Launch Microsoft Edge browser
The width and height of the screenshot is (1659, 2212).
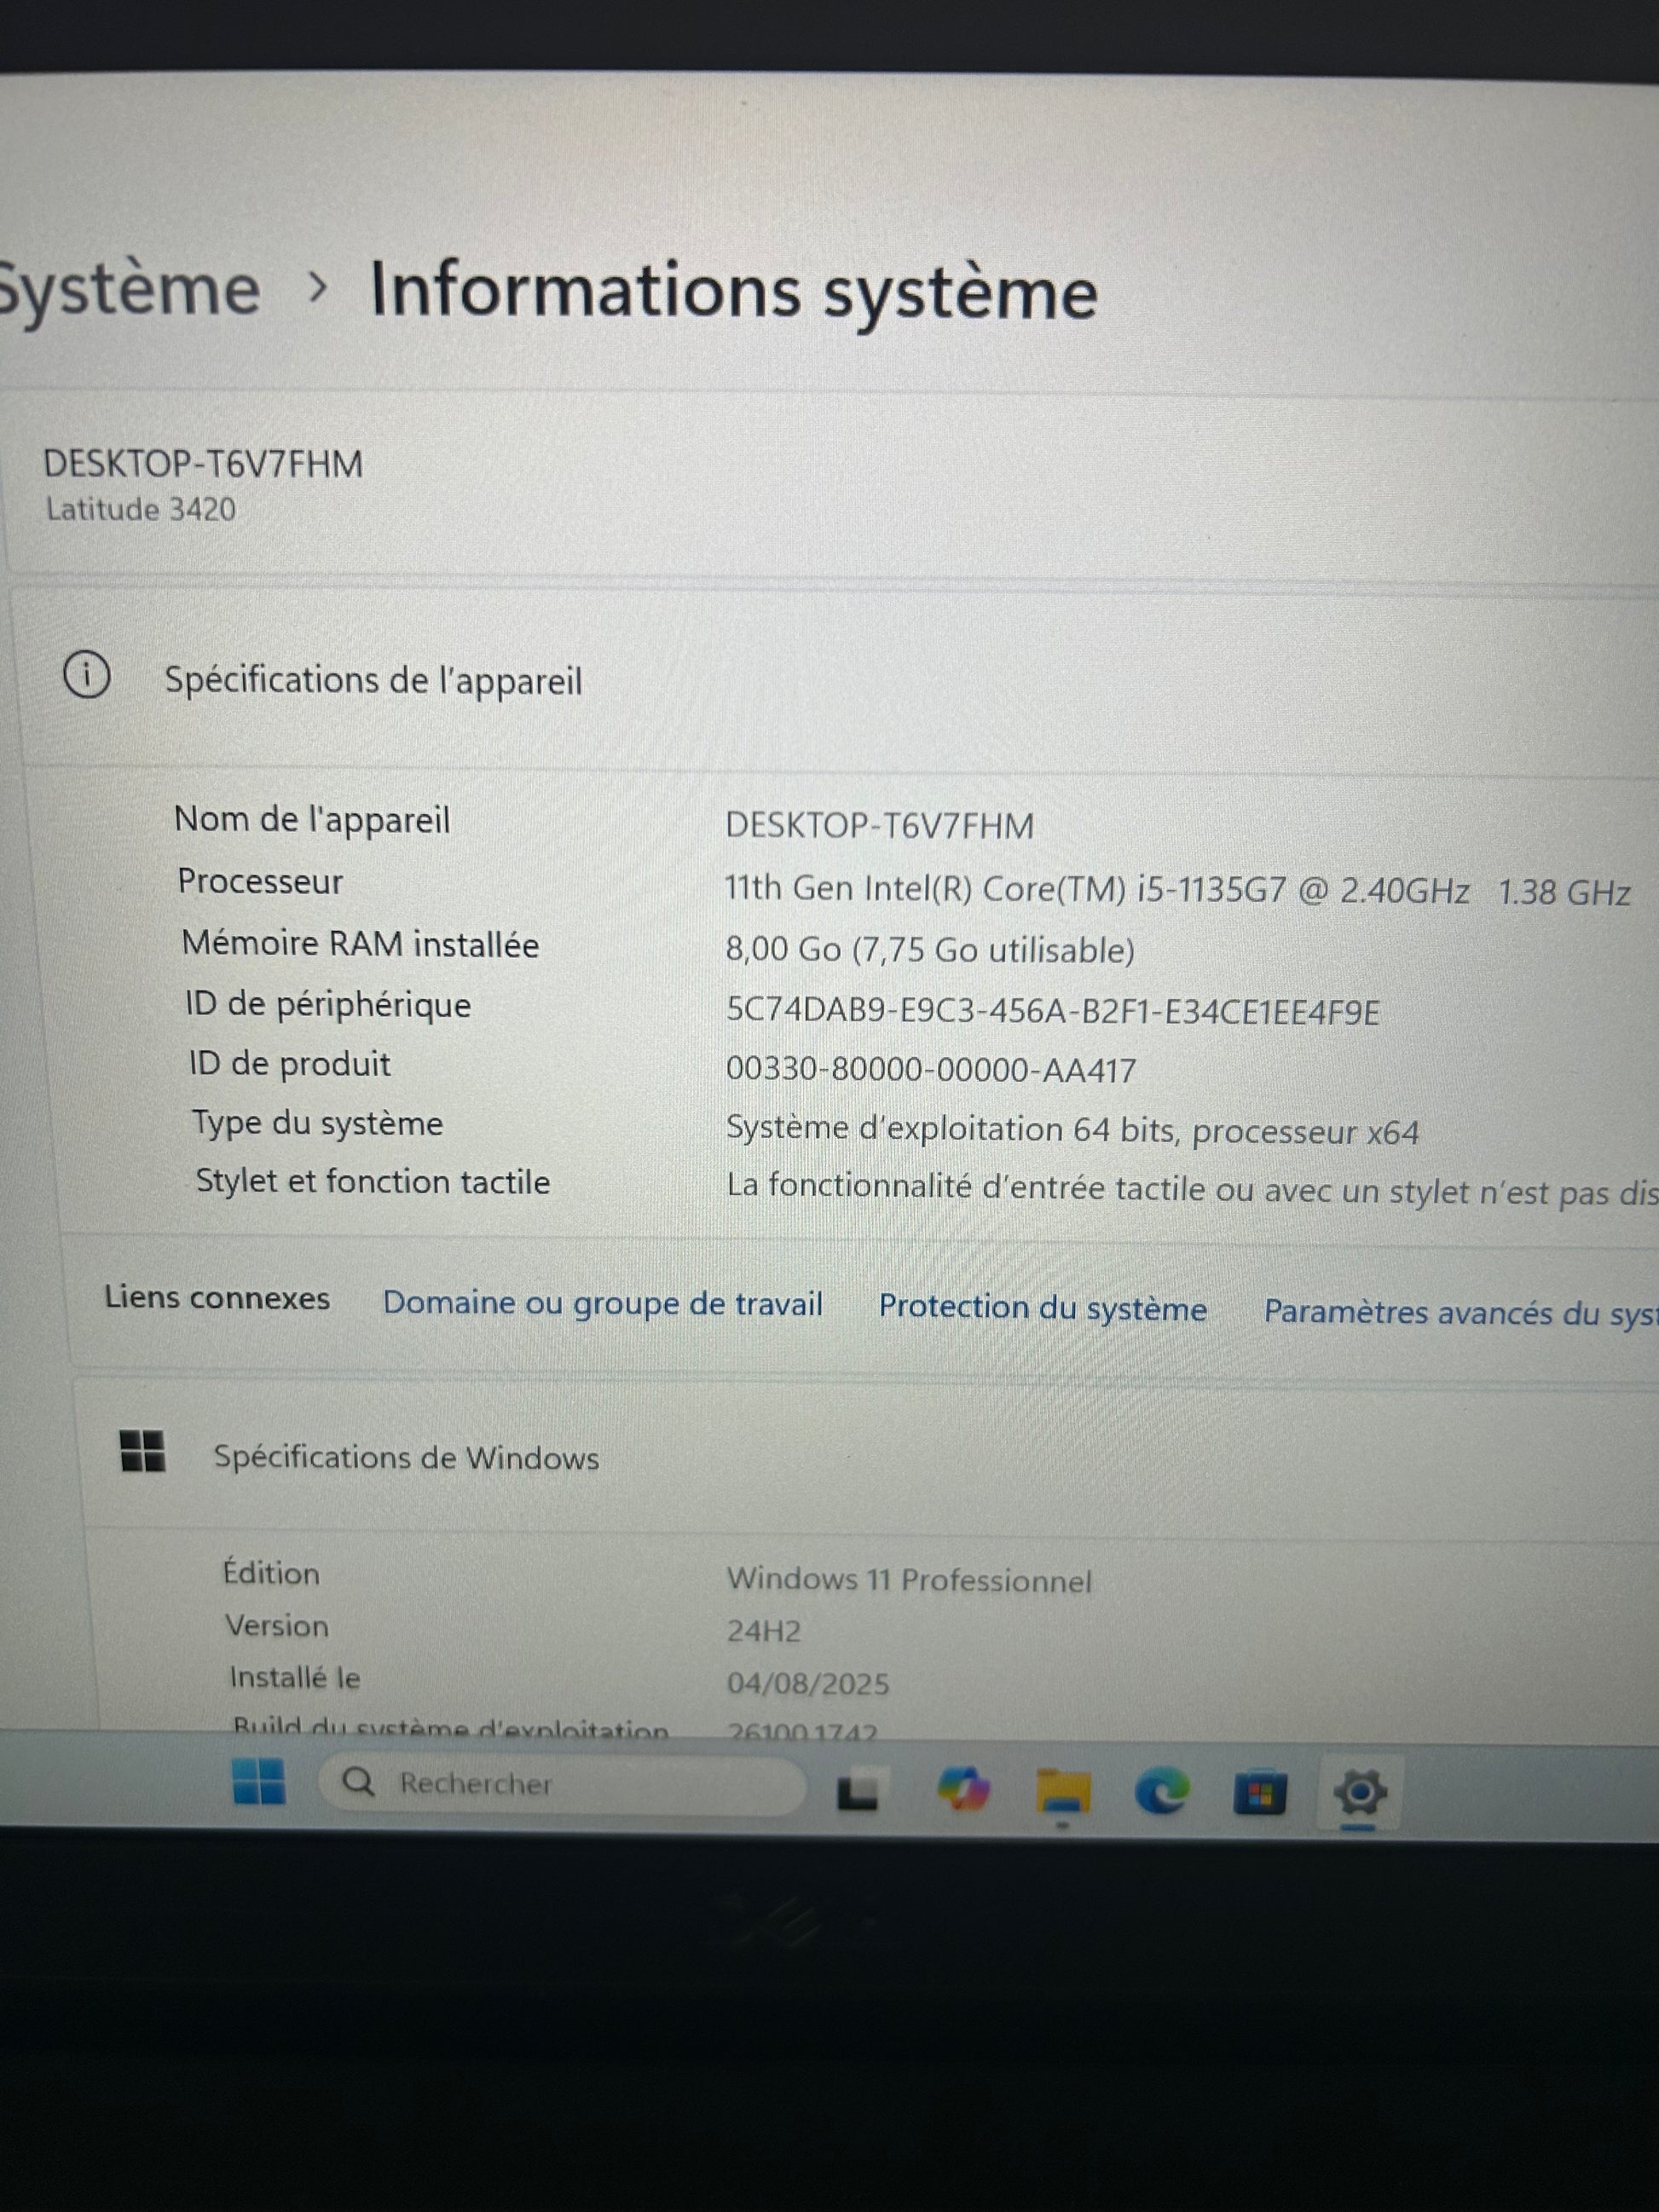1161,1791
